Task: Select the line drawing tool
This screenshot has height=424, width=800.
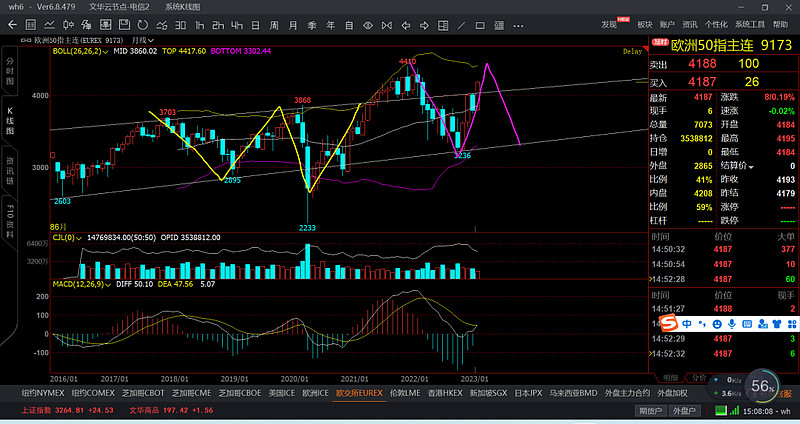Action: [x=461, y=25]
